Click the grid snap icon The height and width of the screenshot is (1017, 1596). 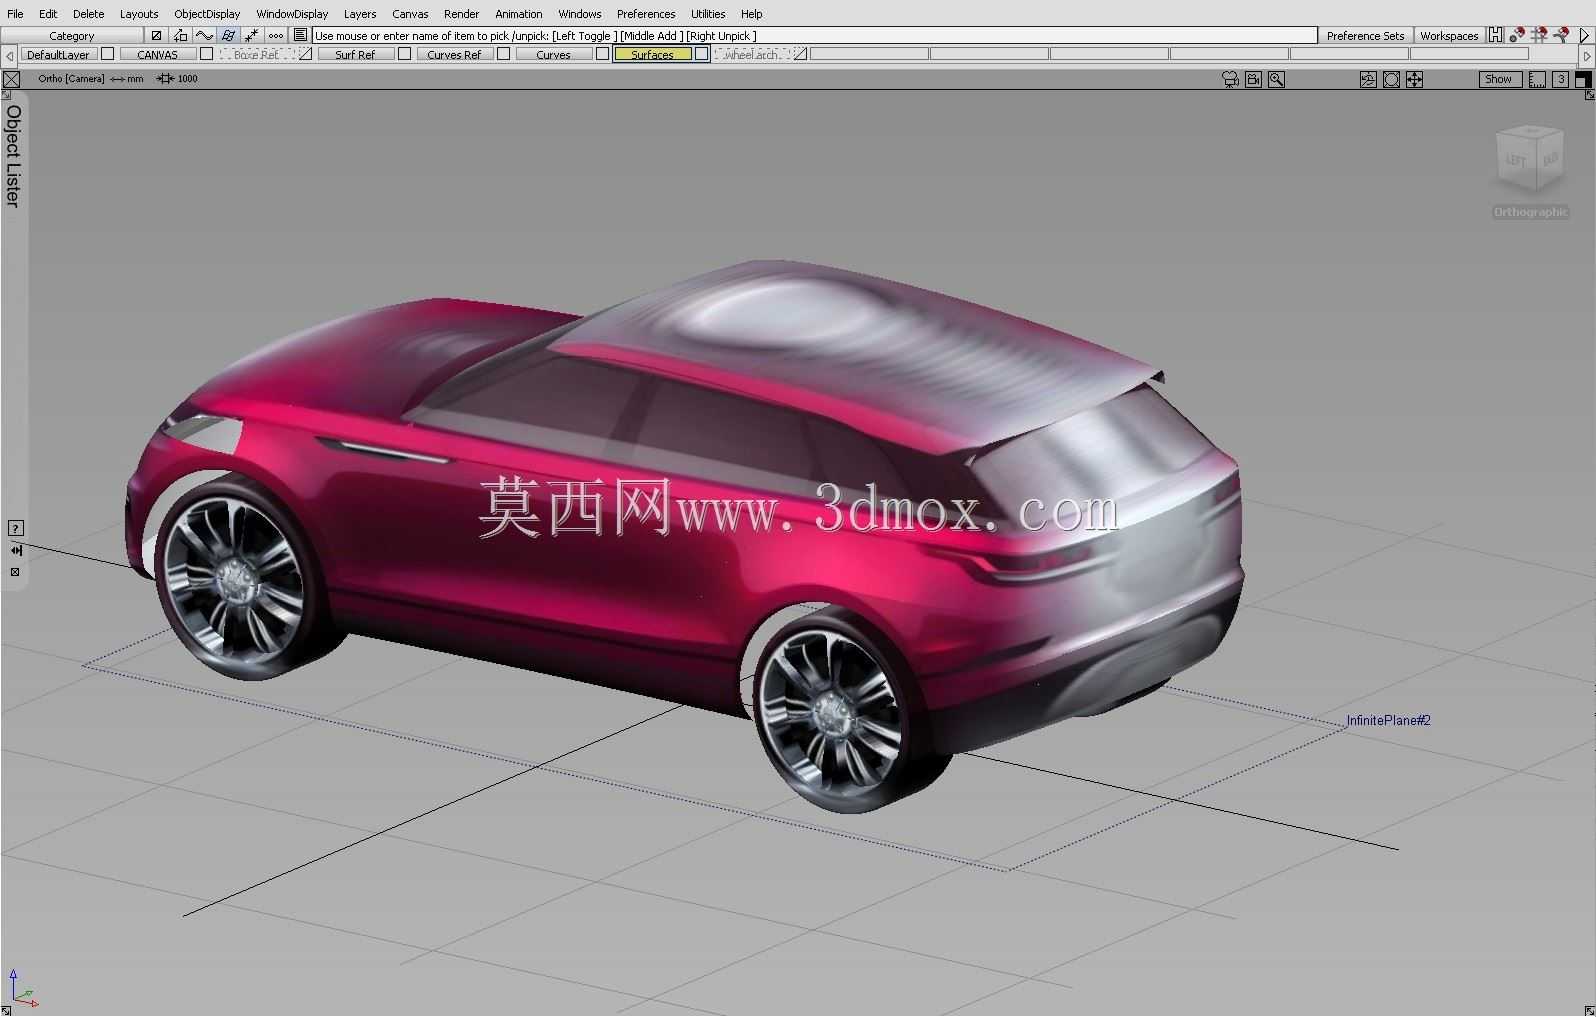[x=1540, y=35]
